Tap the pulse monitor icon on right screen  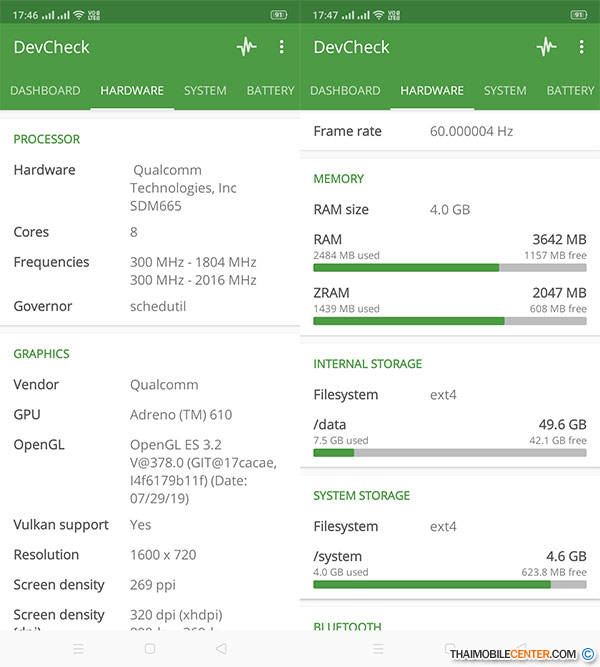(x=546, y=47)
